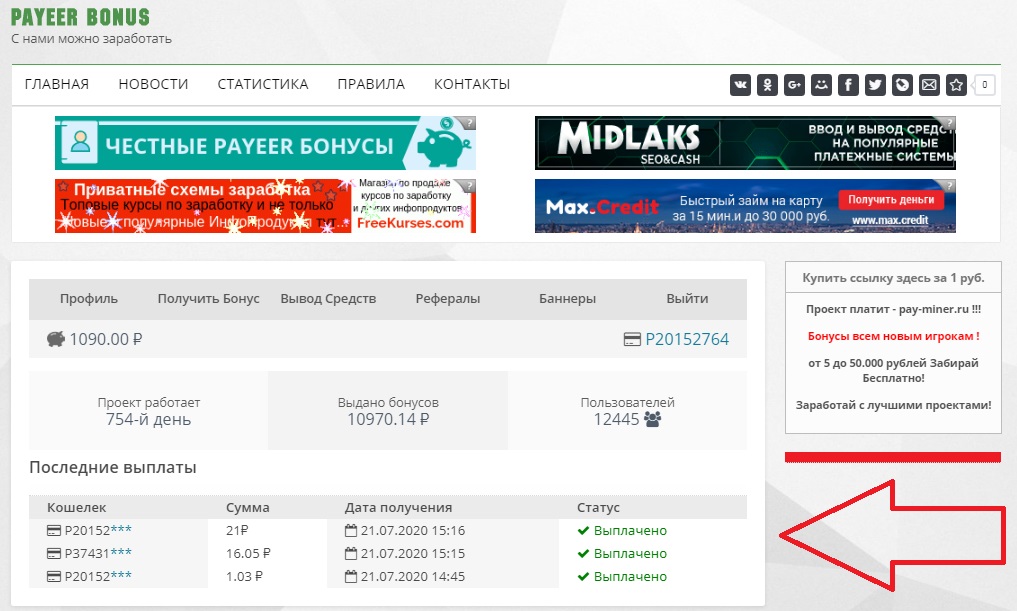
Task: Click the share counter showing 0
Action: [x=985, y=84]
